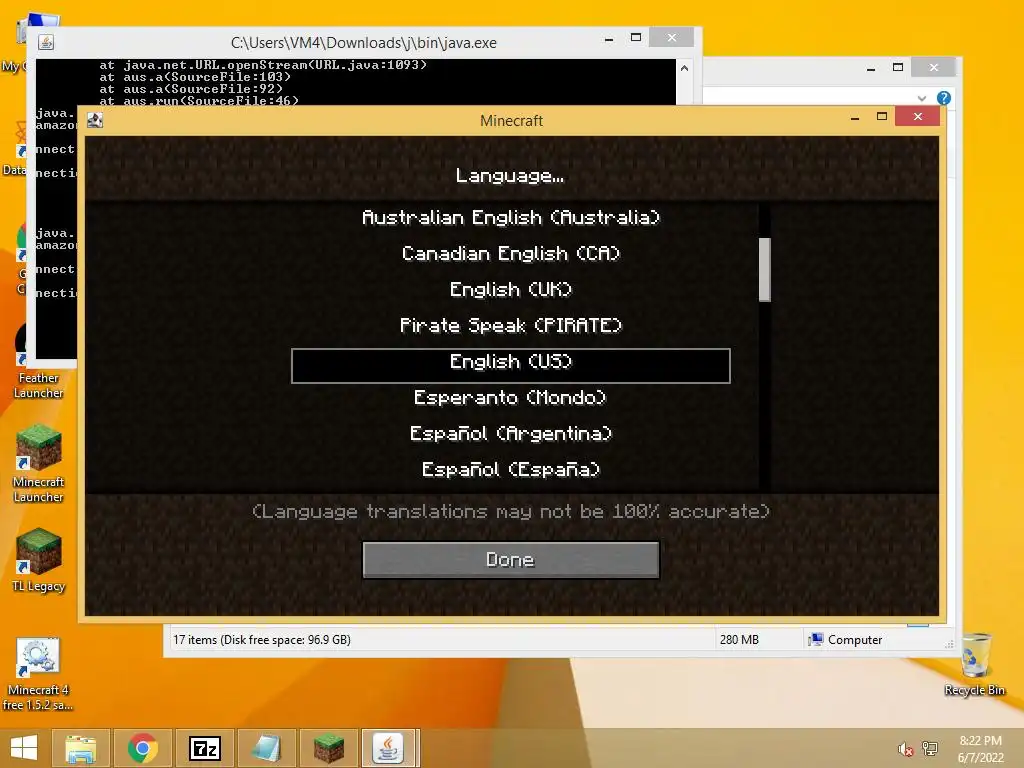
Task: Open the notepad taskbar icon
Action: click(267, 748)
